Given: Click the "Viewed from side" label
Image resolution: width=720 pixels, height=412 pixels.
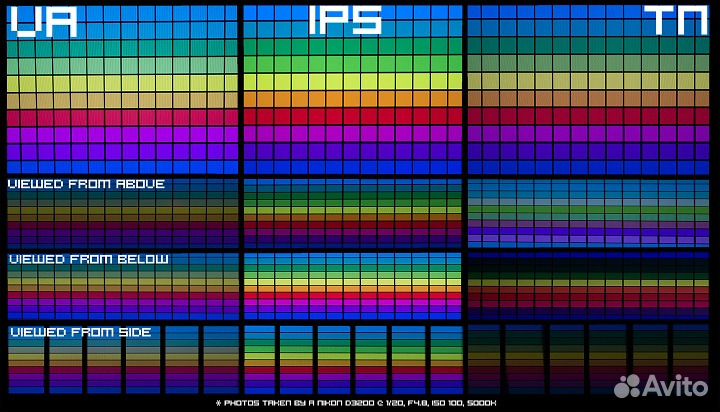Looking at the screenshot, I should click(x=80, y=332).
